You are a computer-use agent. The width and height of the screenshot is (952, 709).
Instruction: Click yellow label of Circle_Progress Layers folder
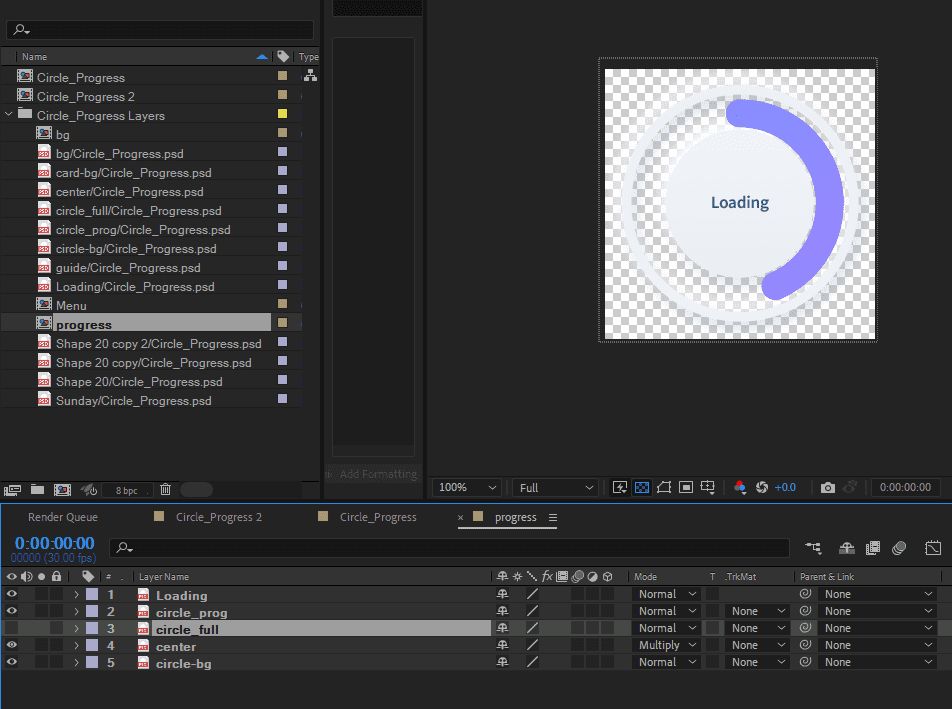click(282, 114)
